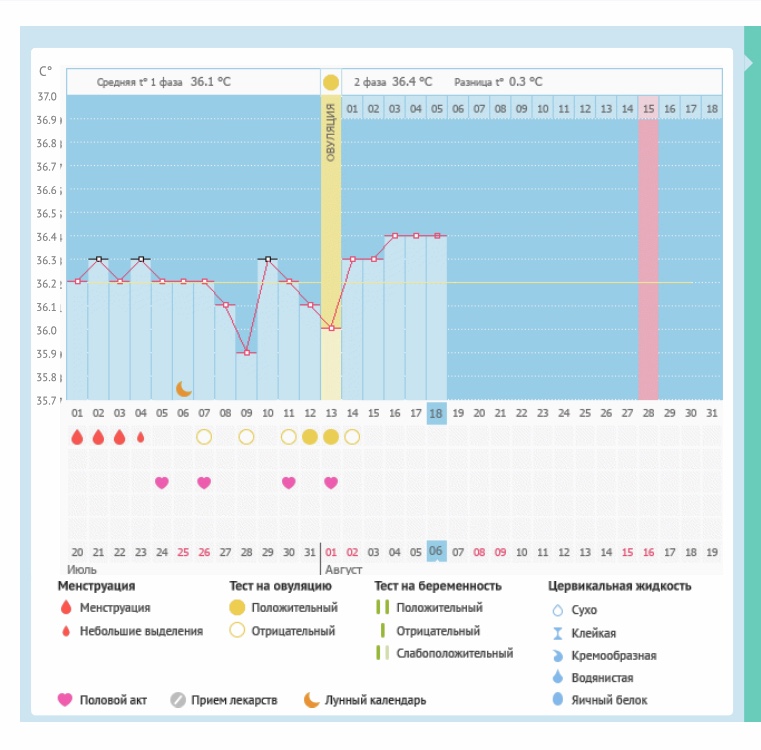Select the highlighted August date 06
Screen dimensions: 761x750
[x=436, y=551]
